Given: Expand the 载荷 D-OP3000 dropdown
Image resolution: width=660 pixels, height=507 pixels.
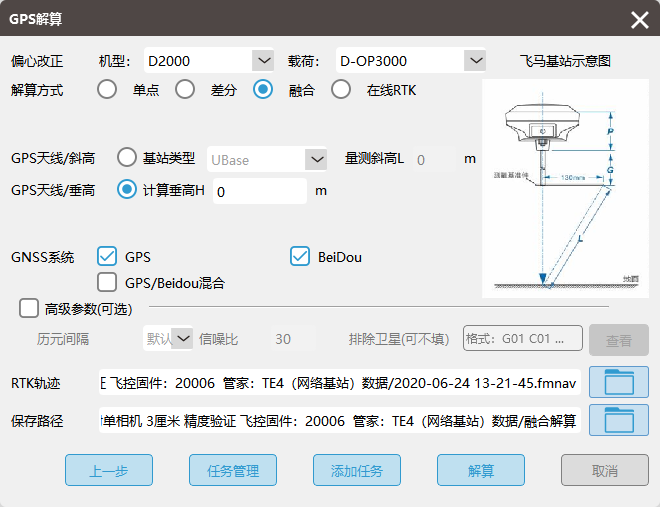Looking at the screenshot, I should (x=475, y=61).
